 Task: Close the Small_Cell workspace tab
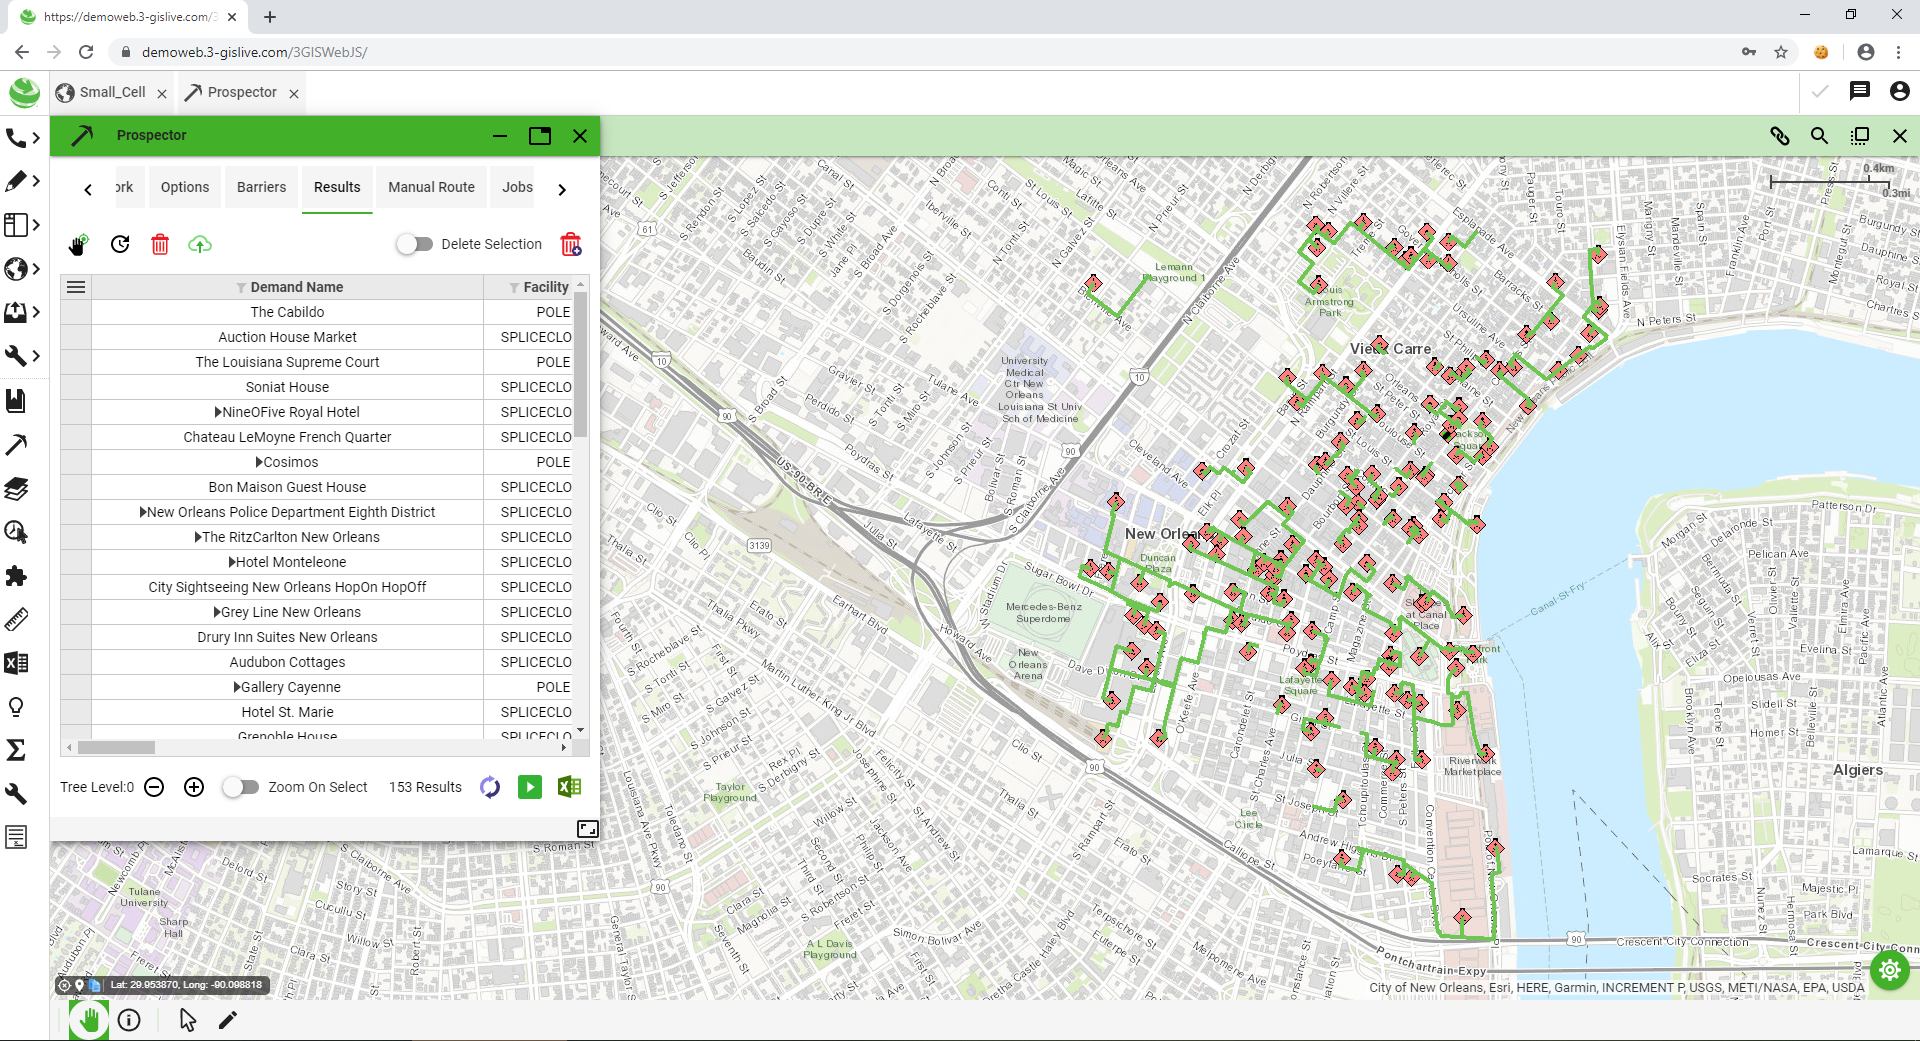point(162,92)
